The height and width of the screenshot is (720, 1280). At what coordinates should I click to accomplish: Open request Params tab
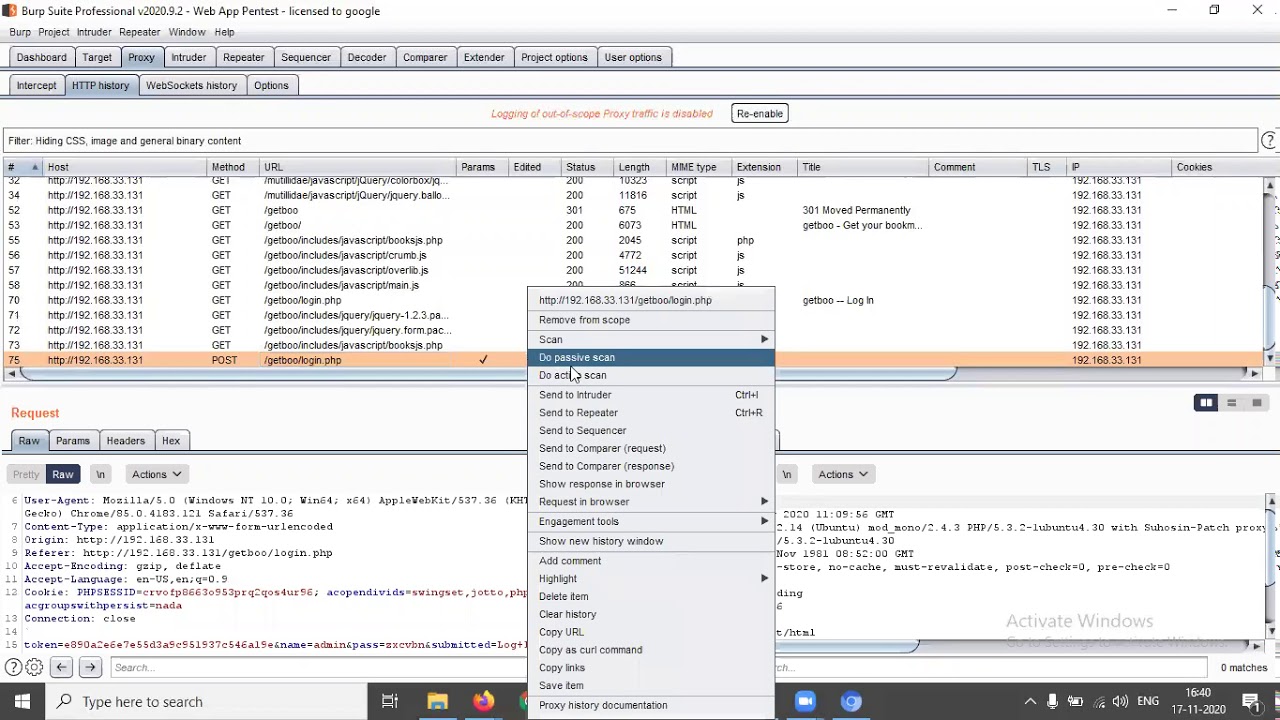point(73,441)
